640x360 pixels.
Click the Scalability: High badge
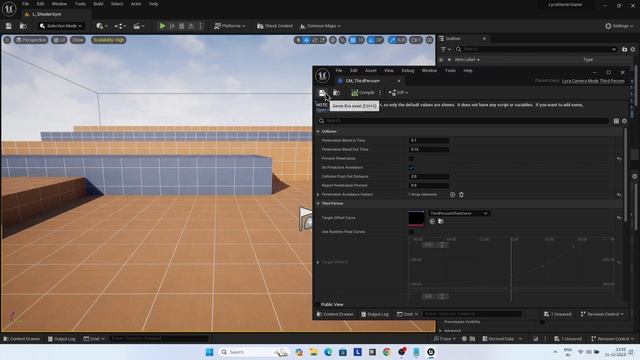108,40
